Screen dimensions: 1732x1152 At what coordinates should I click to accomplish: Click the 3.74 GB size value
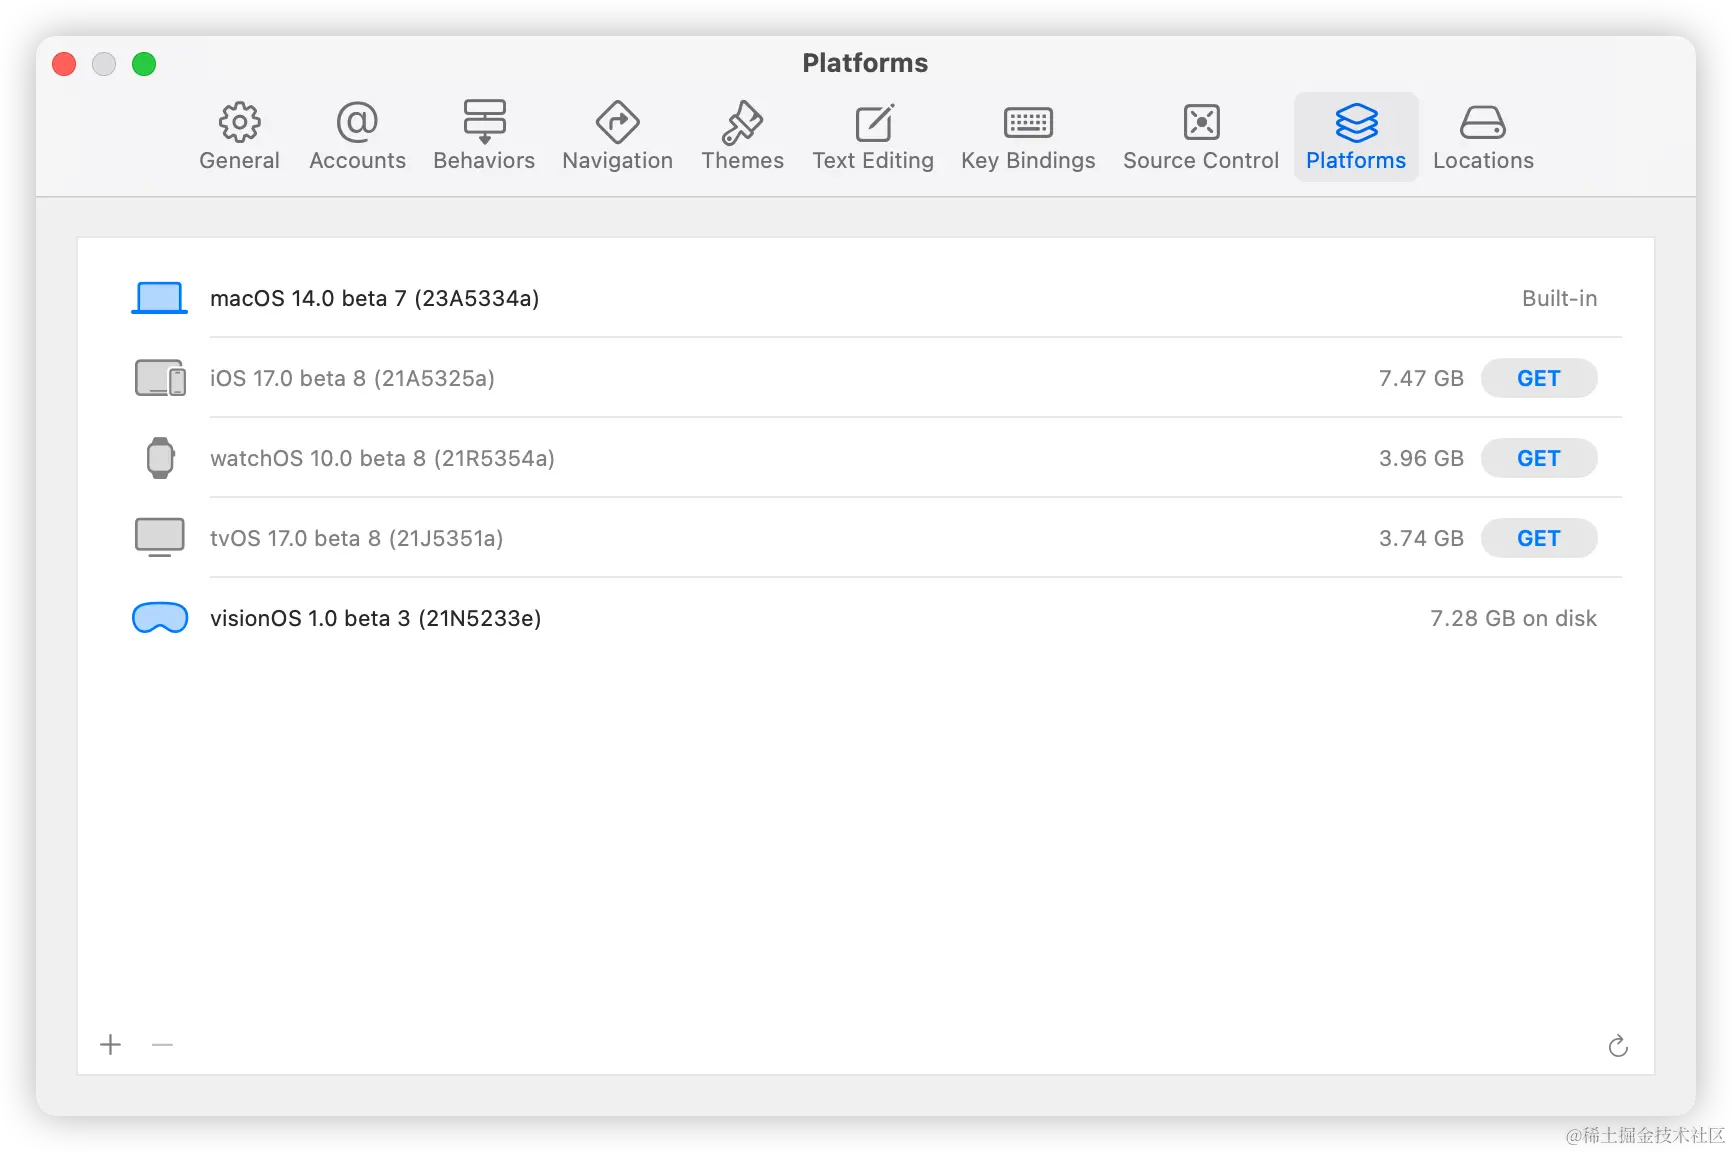(x=1421, y=538)
